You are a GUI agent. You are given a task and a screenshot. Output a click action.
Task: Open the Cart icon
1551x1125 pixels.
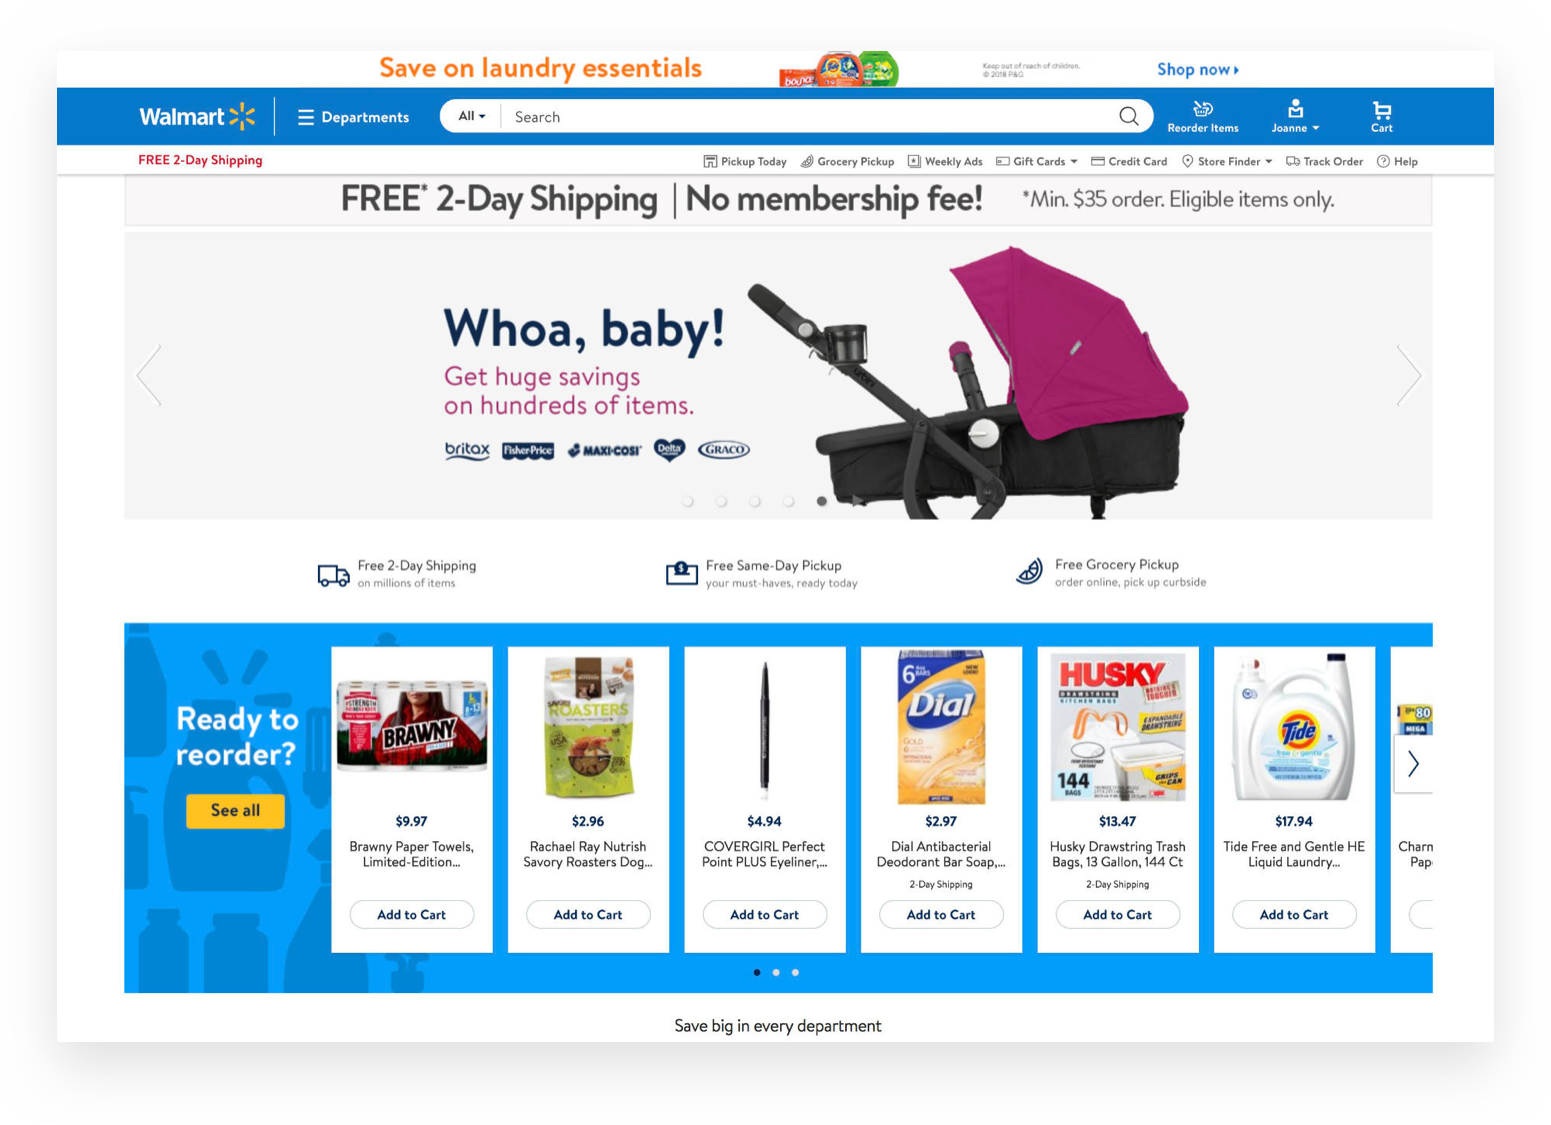point(1382,117)
